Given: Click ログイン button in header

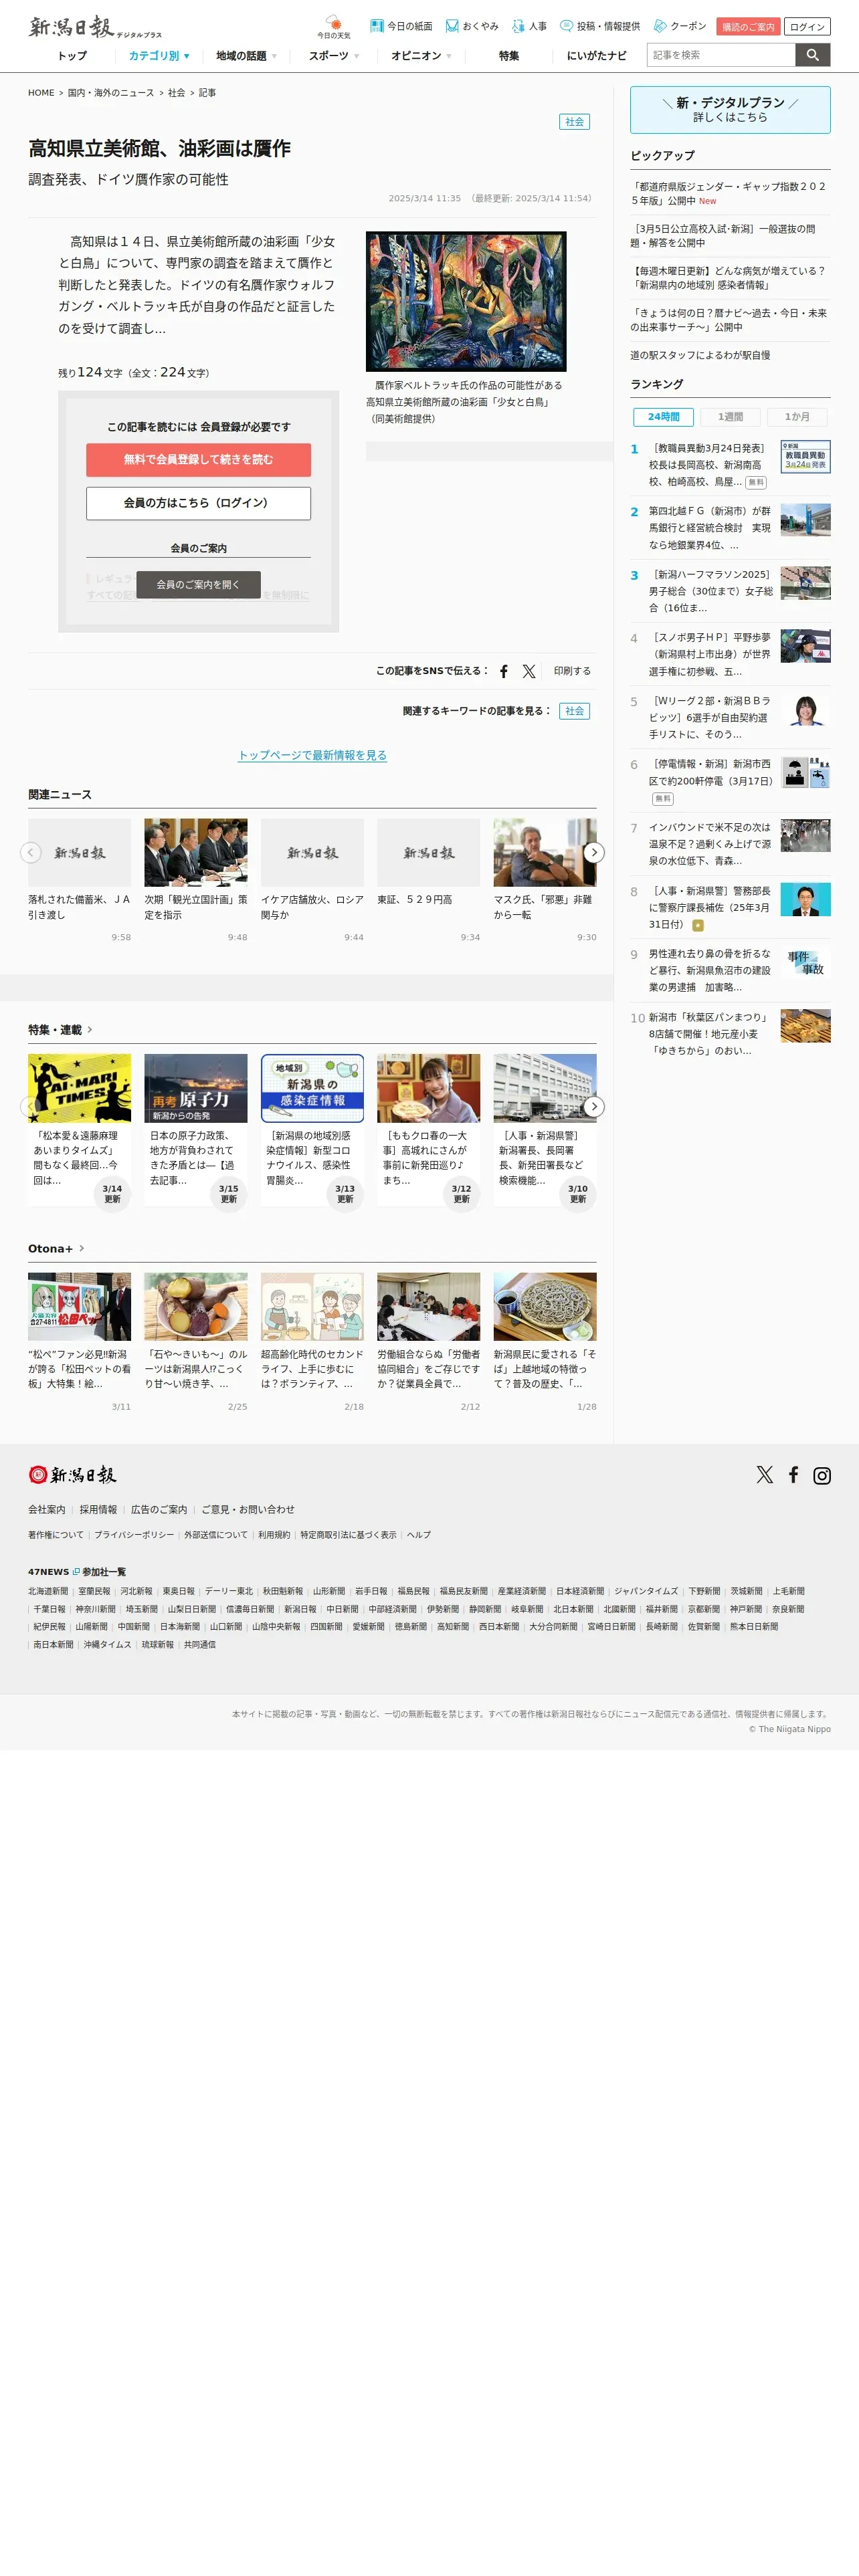Looking at the screenshot, I should point(807,27).
